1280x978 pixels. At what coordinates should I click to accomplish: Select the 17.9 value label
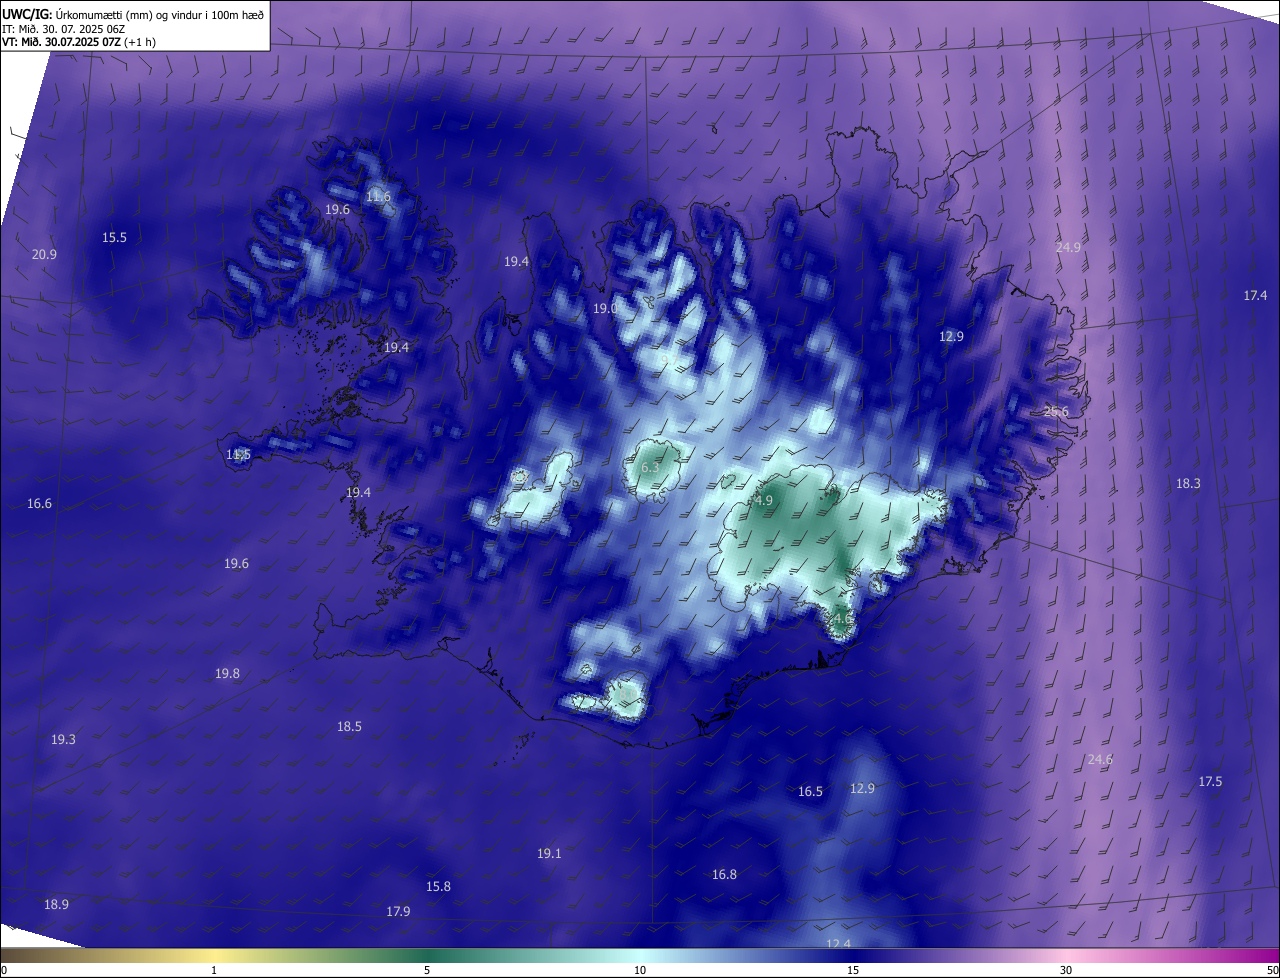pos(398,912)
